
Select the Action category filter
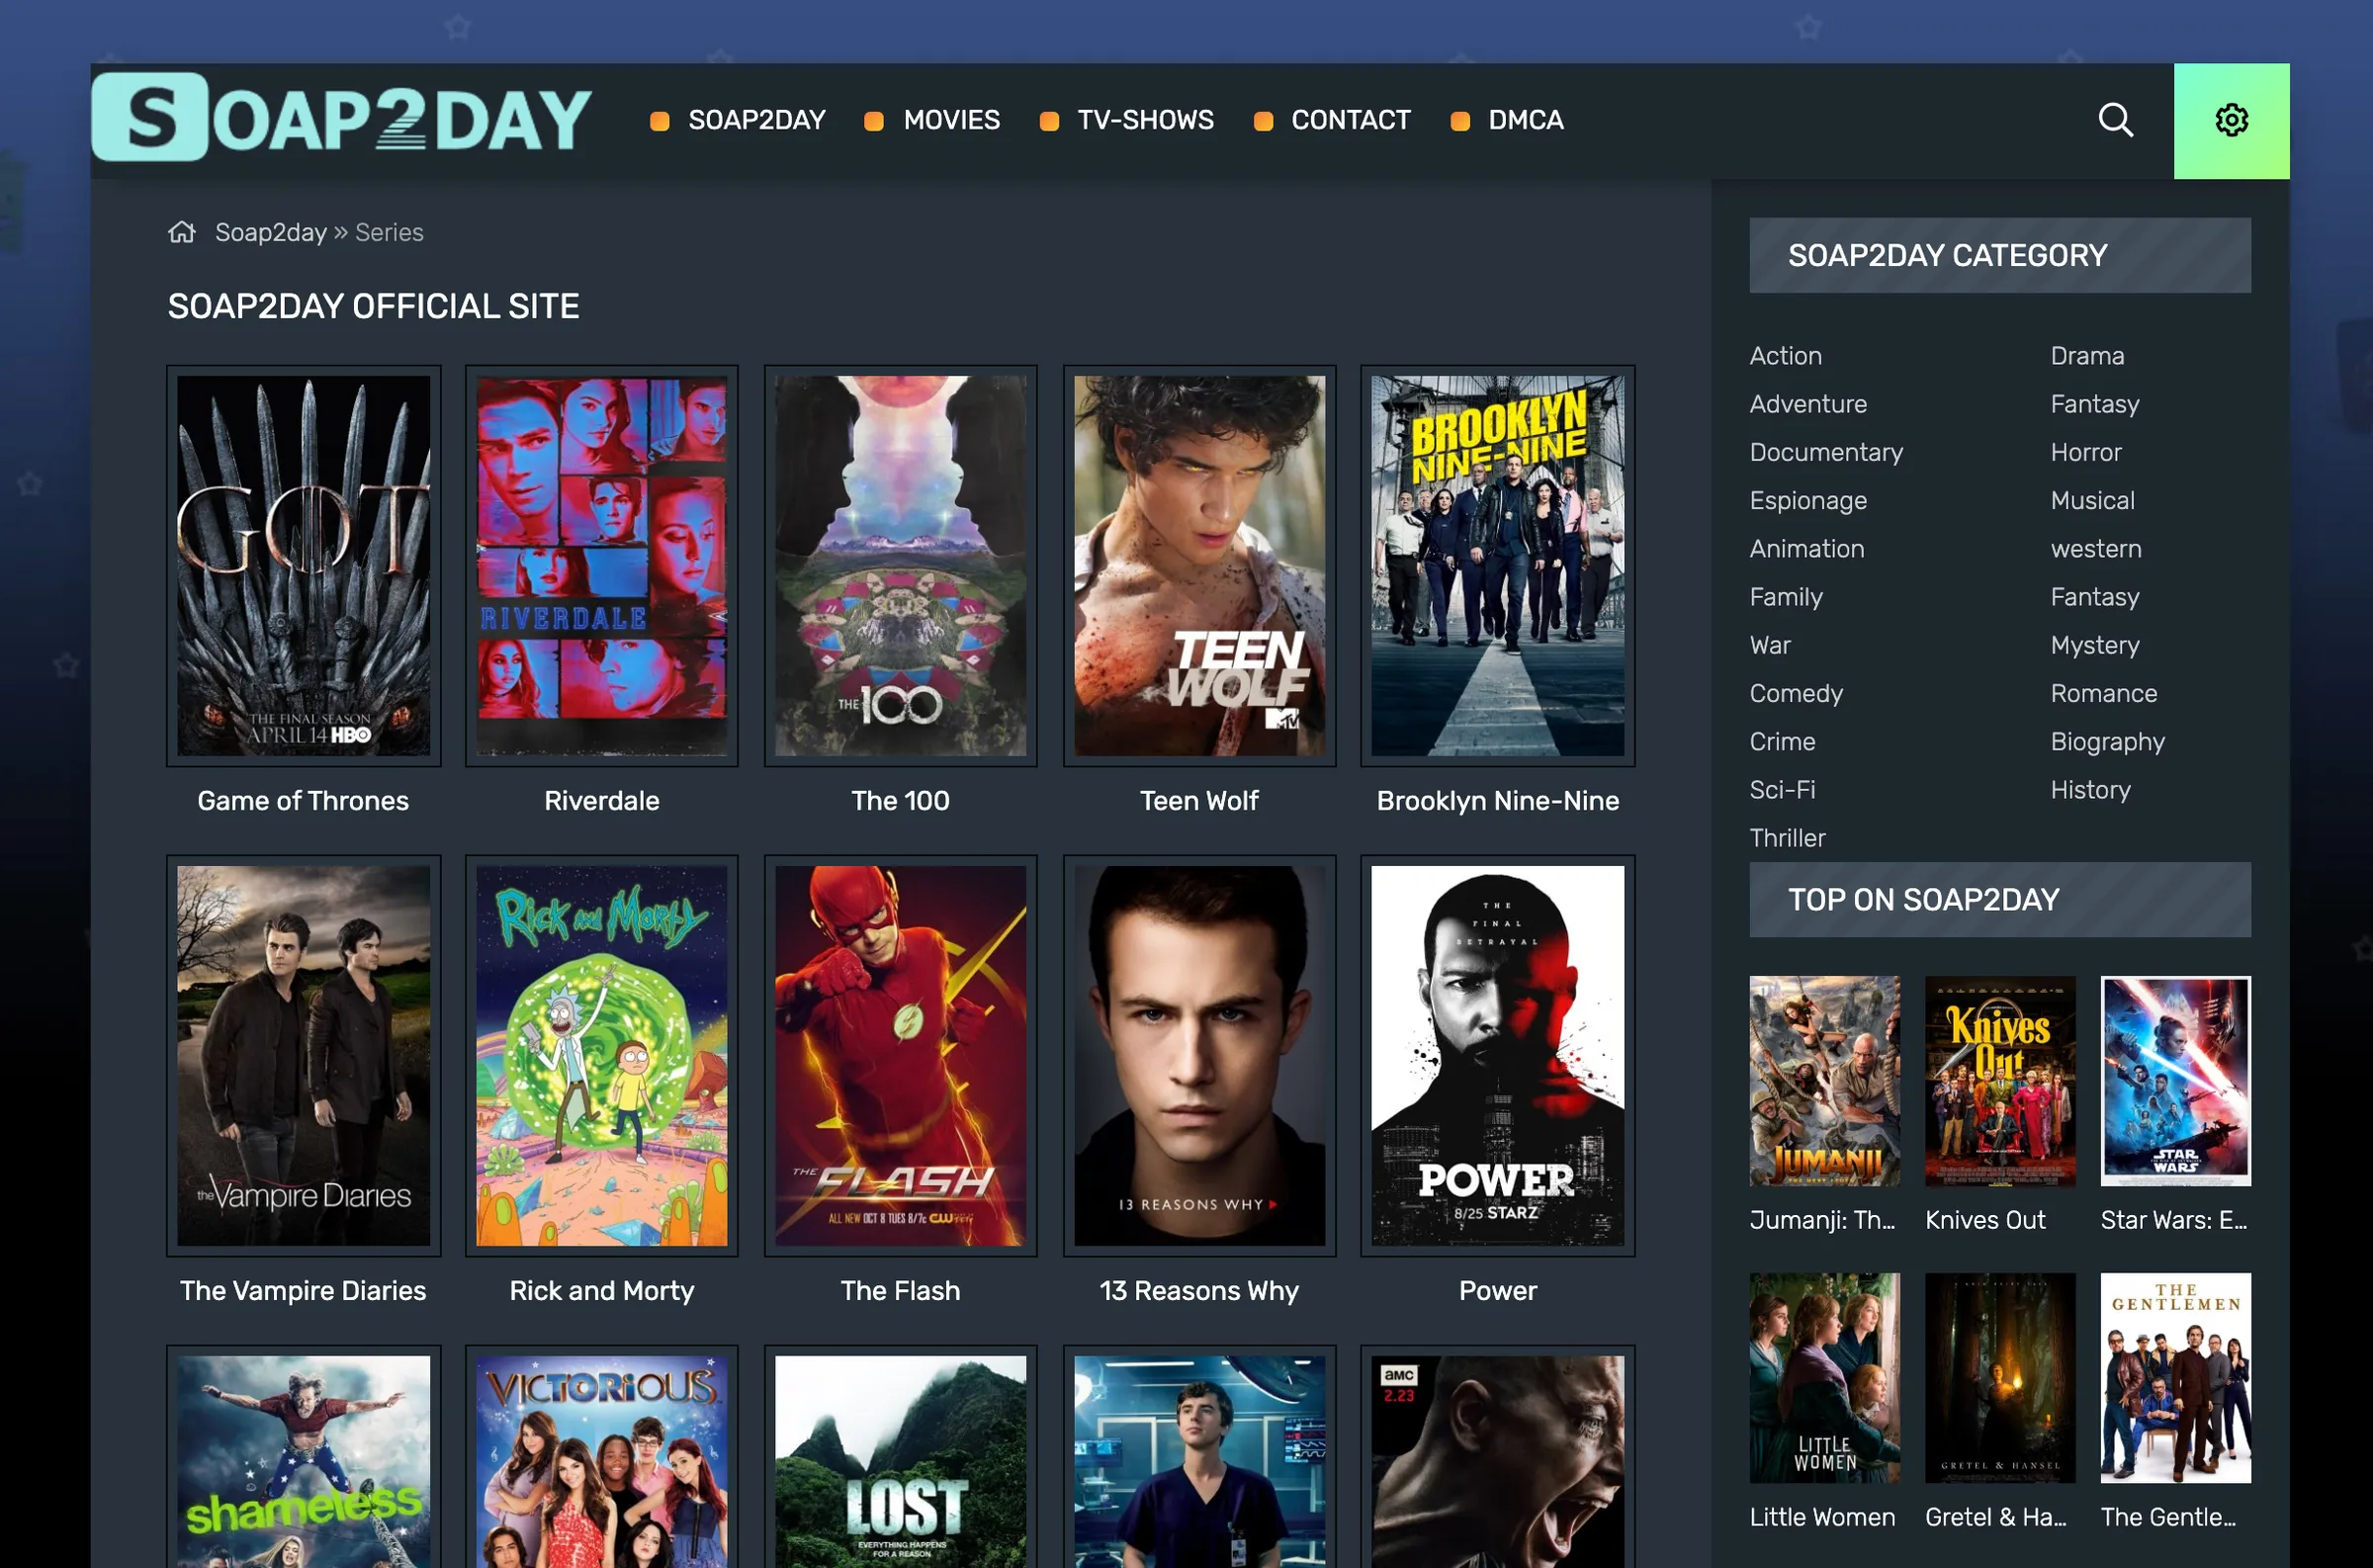[1785, 354]
